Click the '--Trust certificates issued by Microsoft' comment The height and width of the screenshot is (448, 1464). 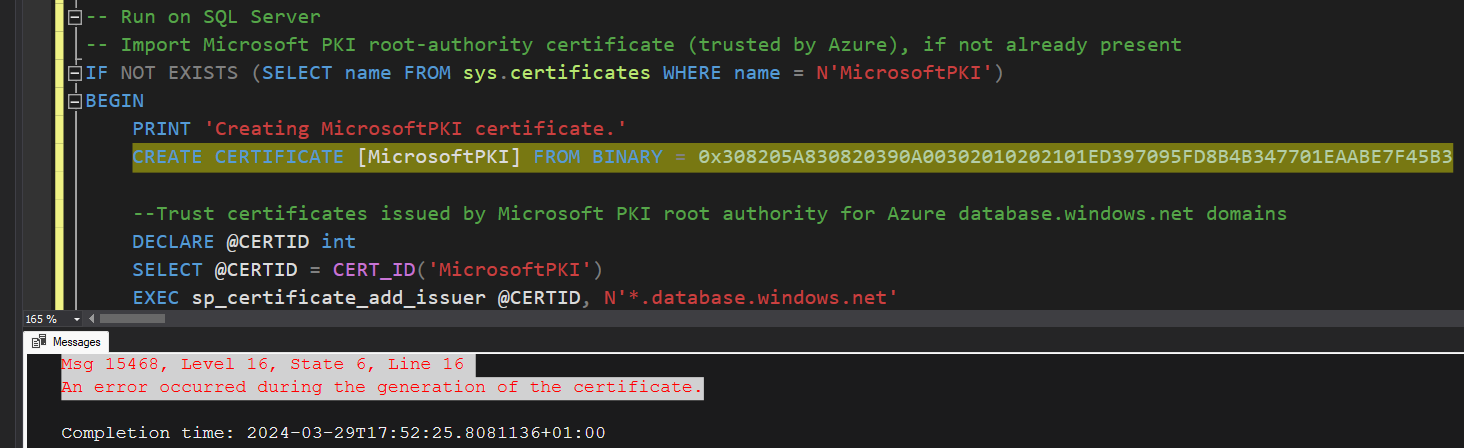(x=709, y=214)
